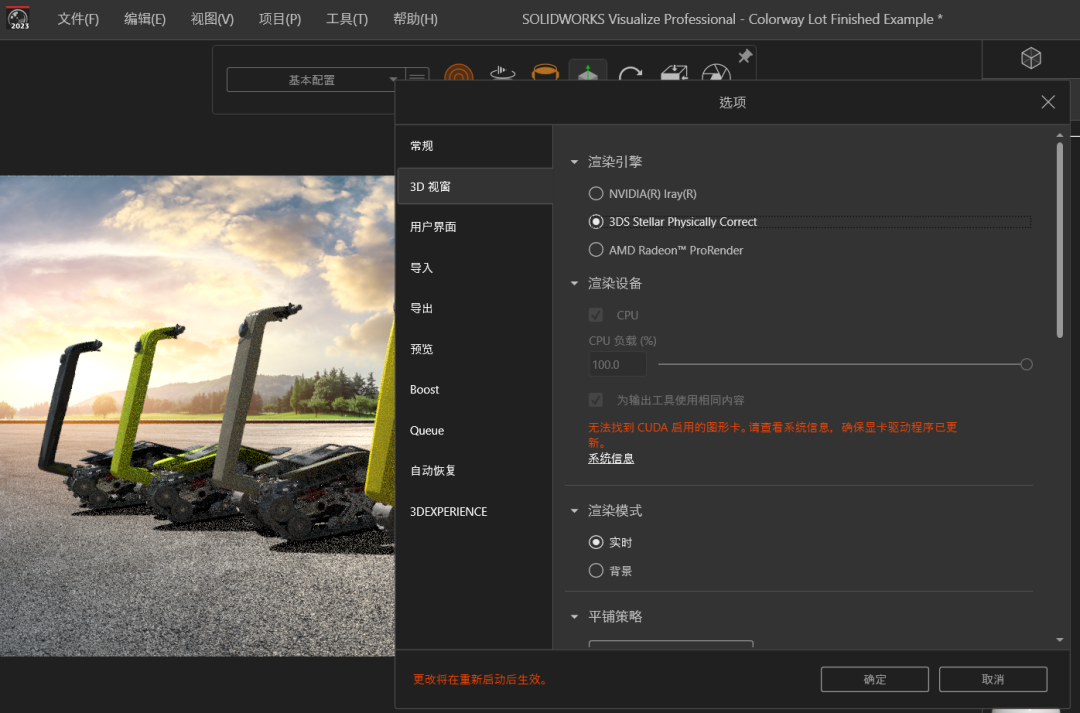Enable AMD Radeon ProRender engine
This screenshot has width=1080, height=713.
(x=596, y=250)
